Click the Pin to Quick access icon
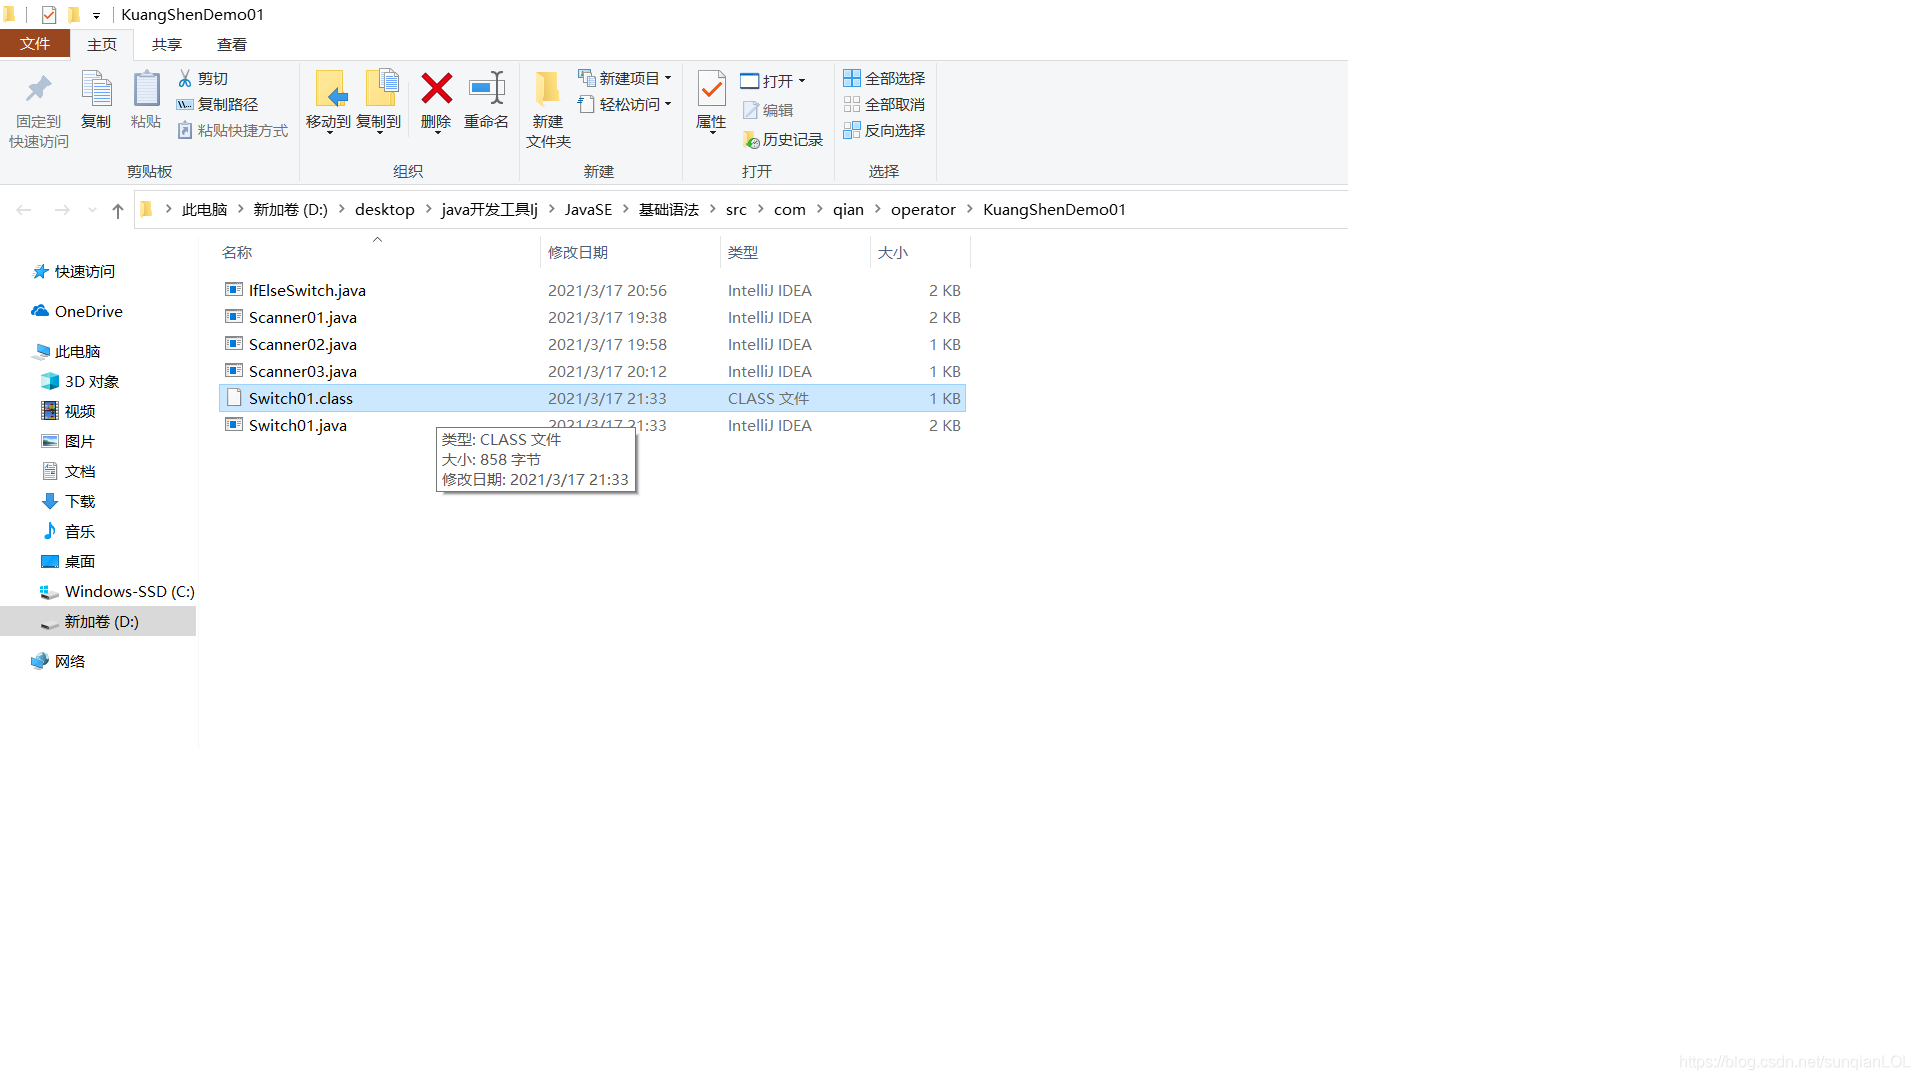This screenshot has width=1920, height=1080. point(39,89)
